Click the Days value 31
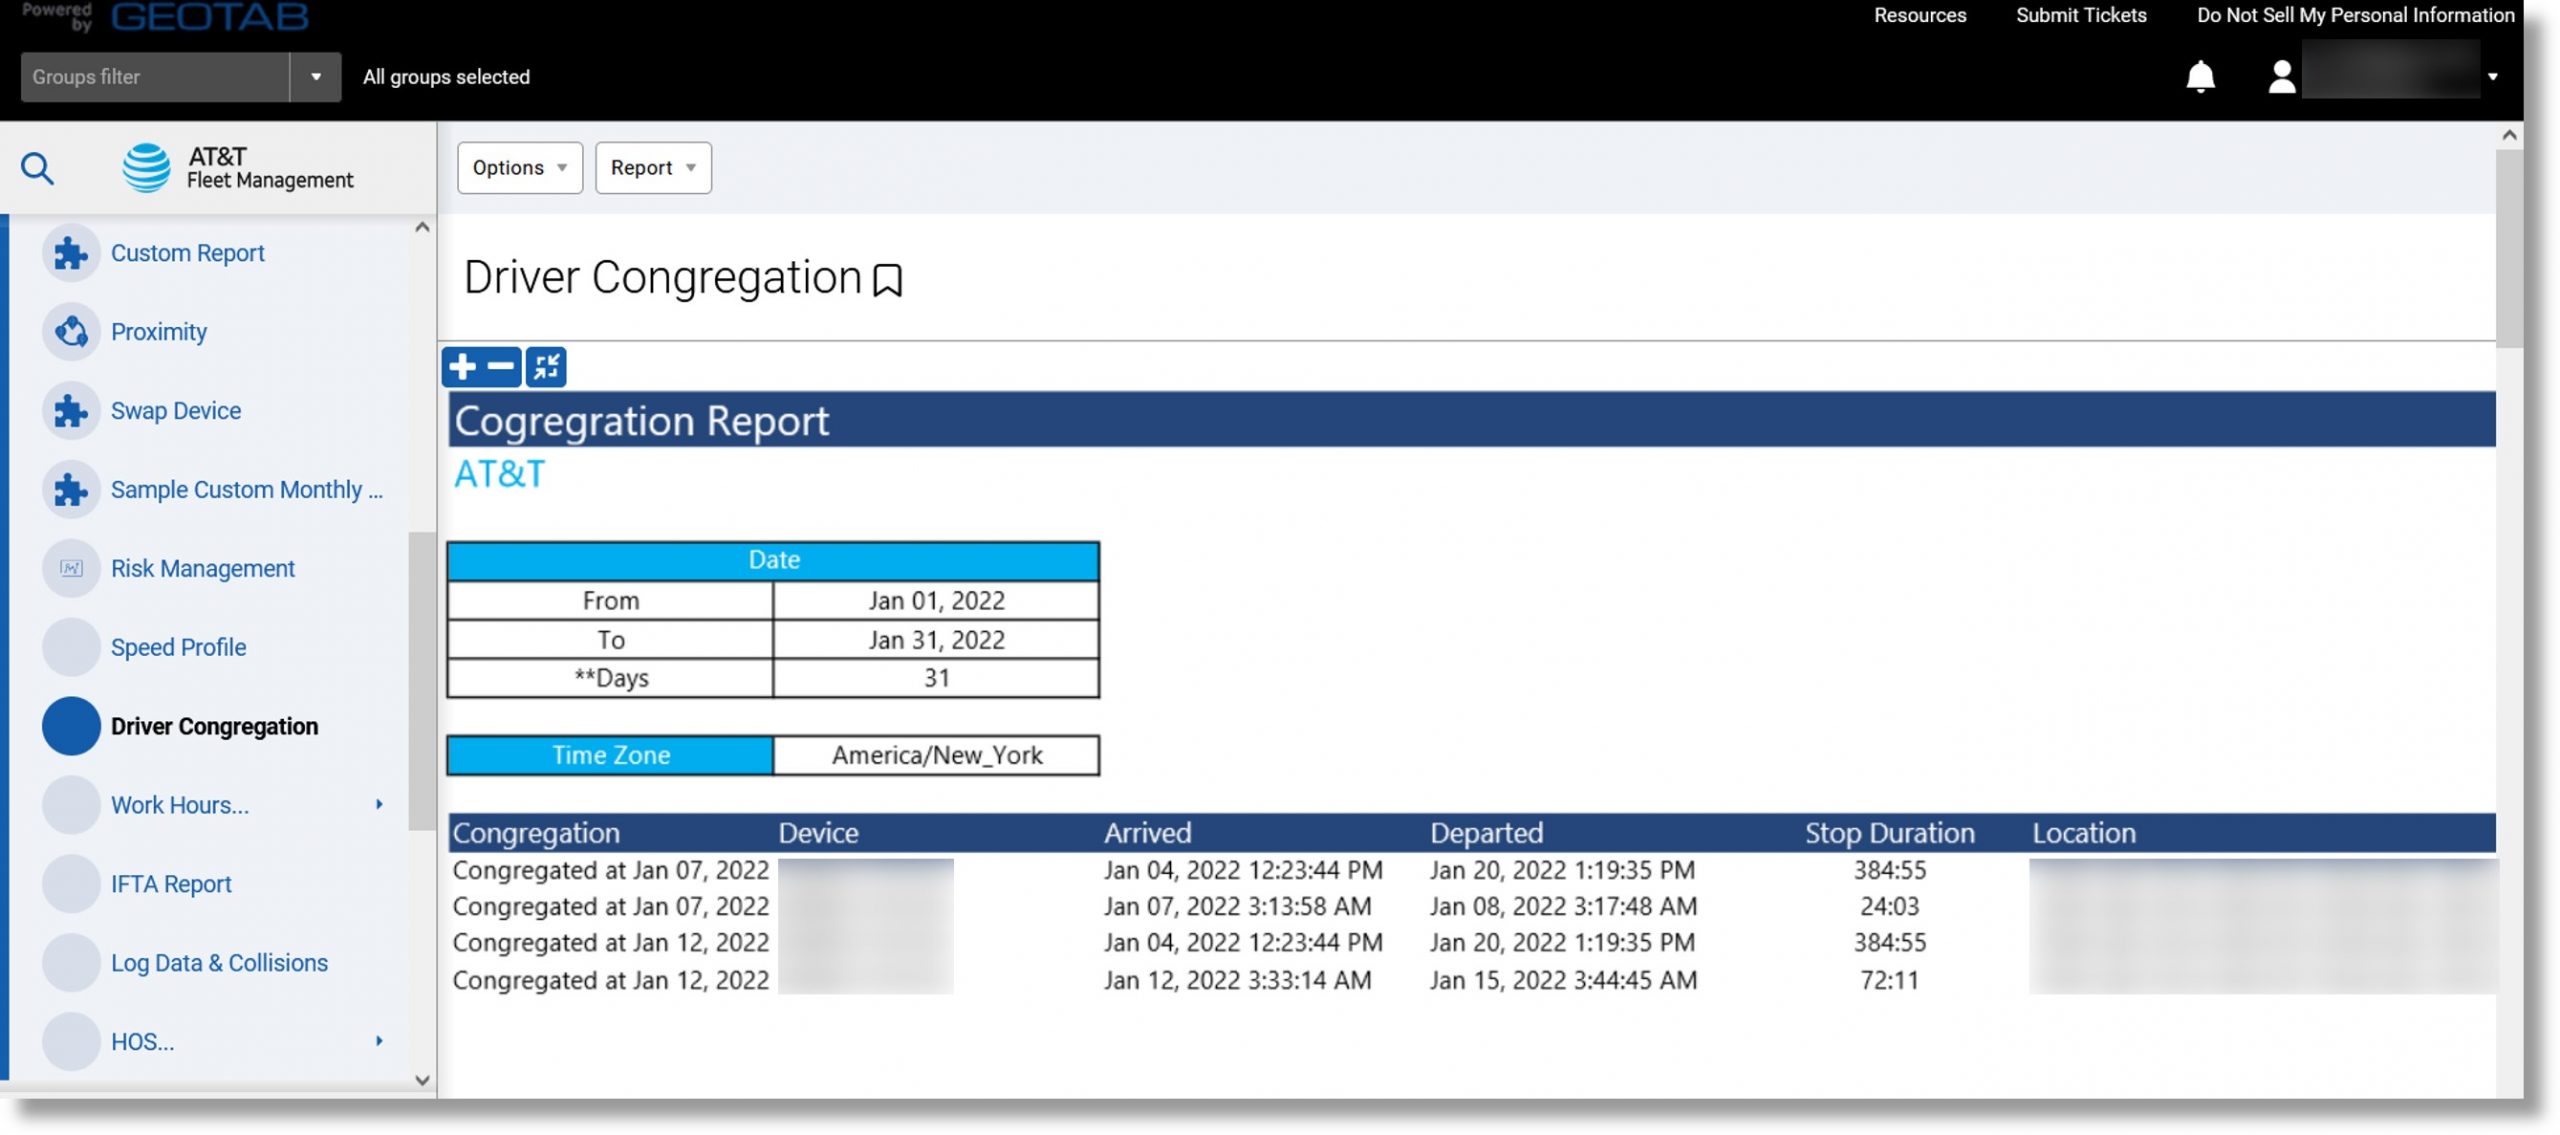The height and width of the screenshot is (1135, 2560). tap(936, 679)
